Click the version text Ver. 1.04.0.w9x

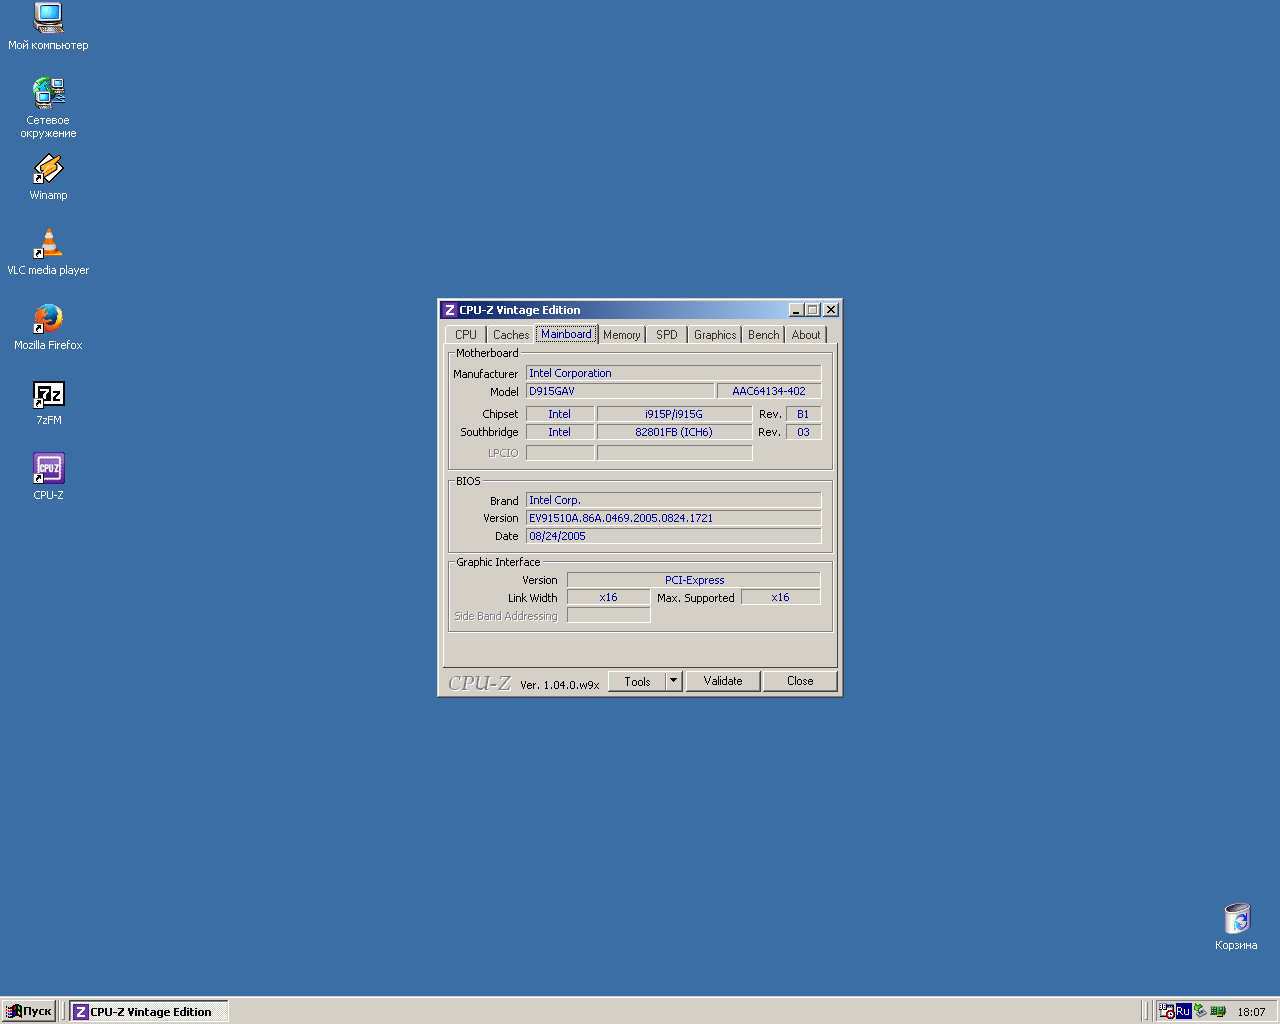(560, 685)
